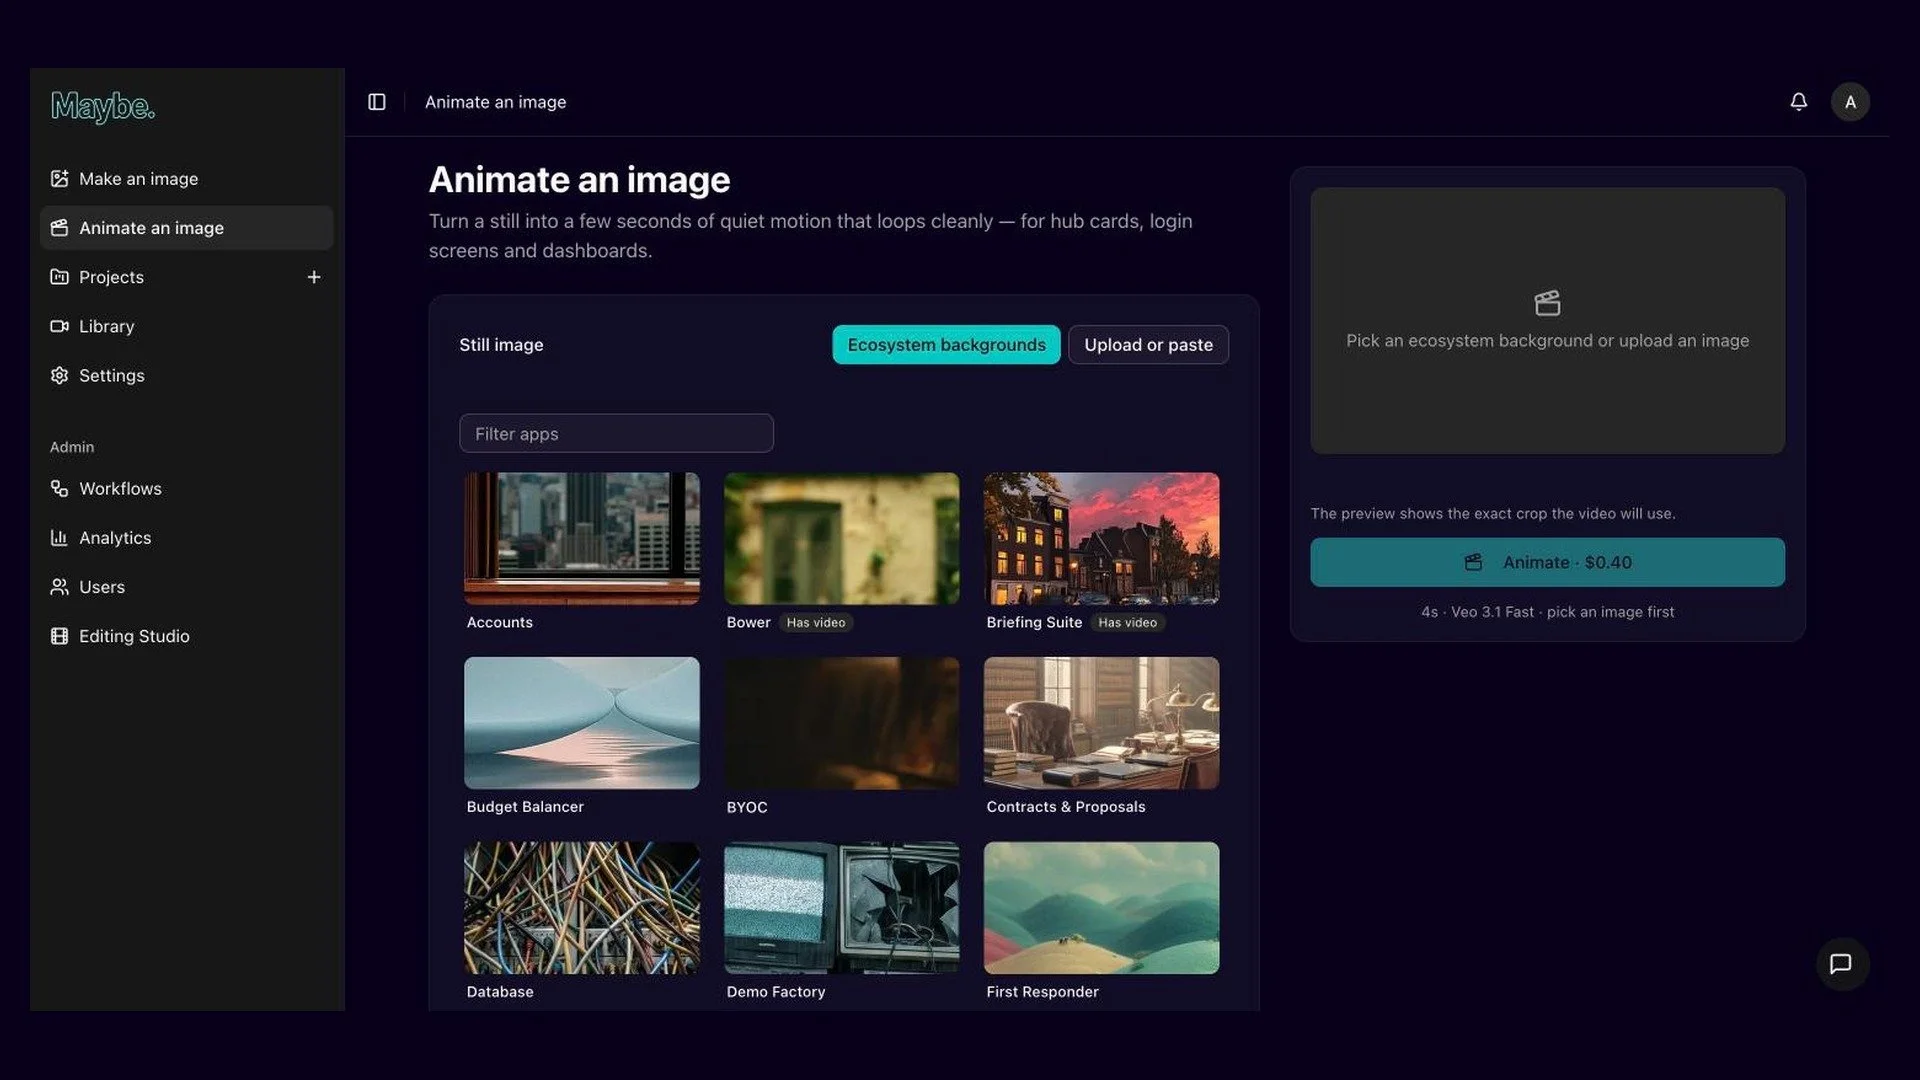Open Settings from sidebar

tap(186, 375)
